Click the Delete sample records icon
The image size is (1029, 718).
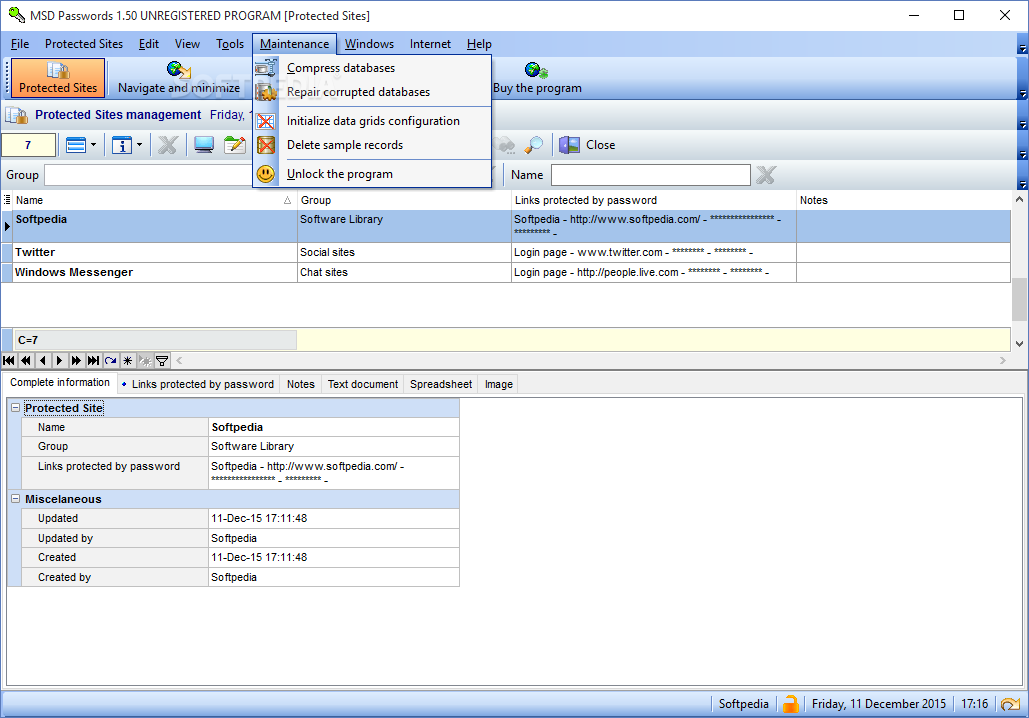[x=266, y=145]
